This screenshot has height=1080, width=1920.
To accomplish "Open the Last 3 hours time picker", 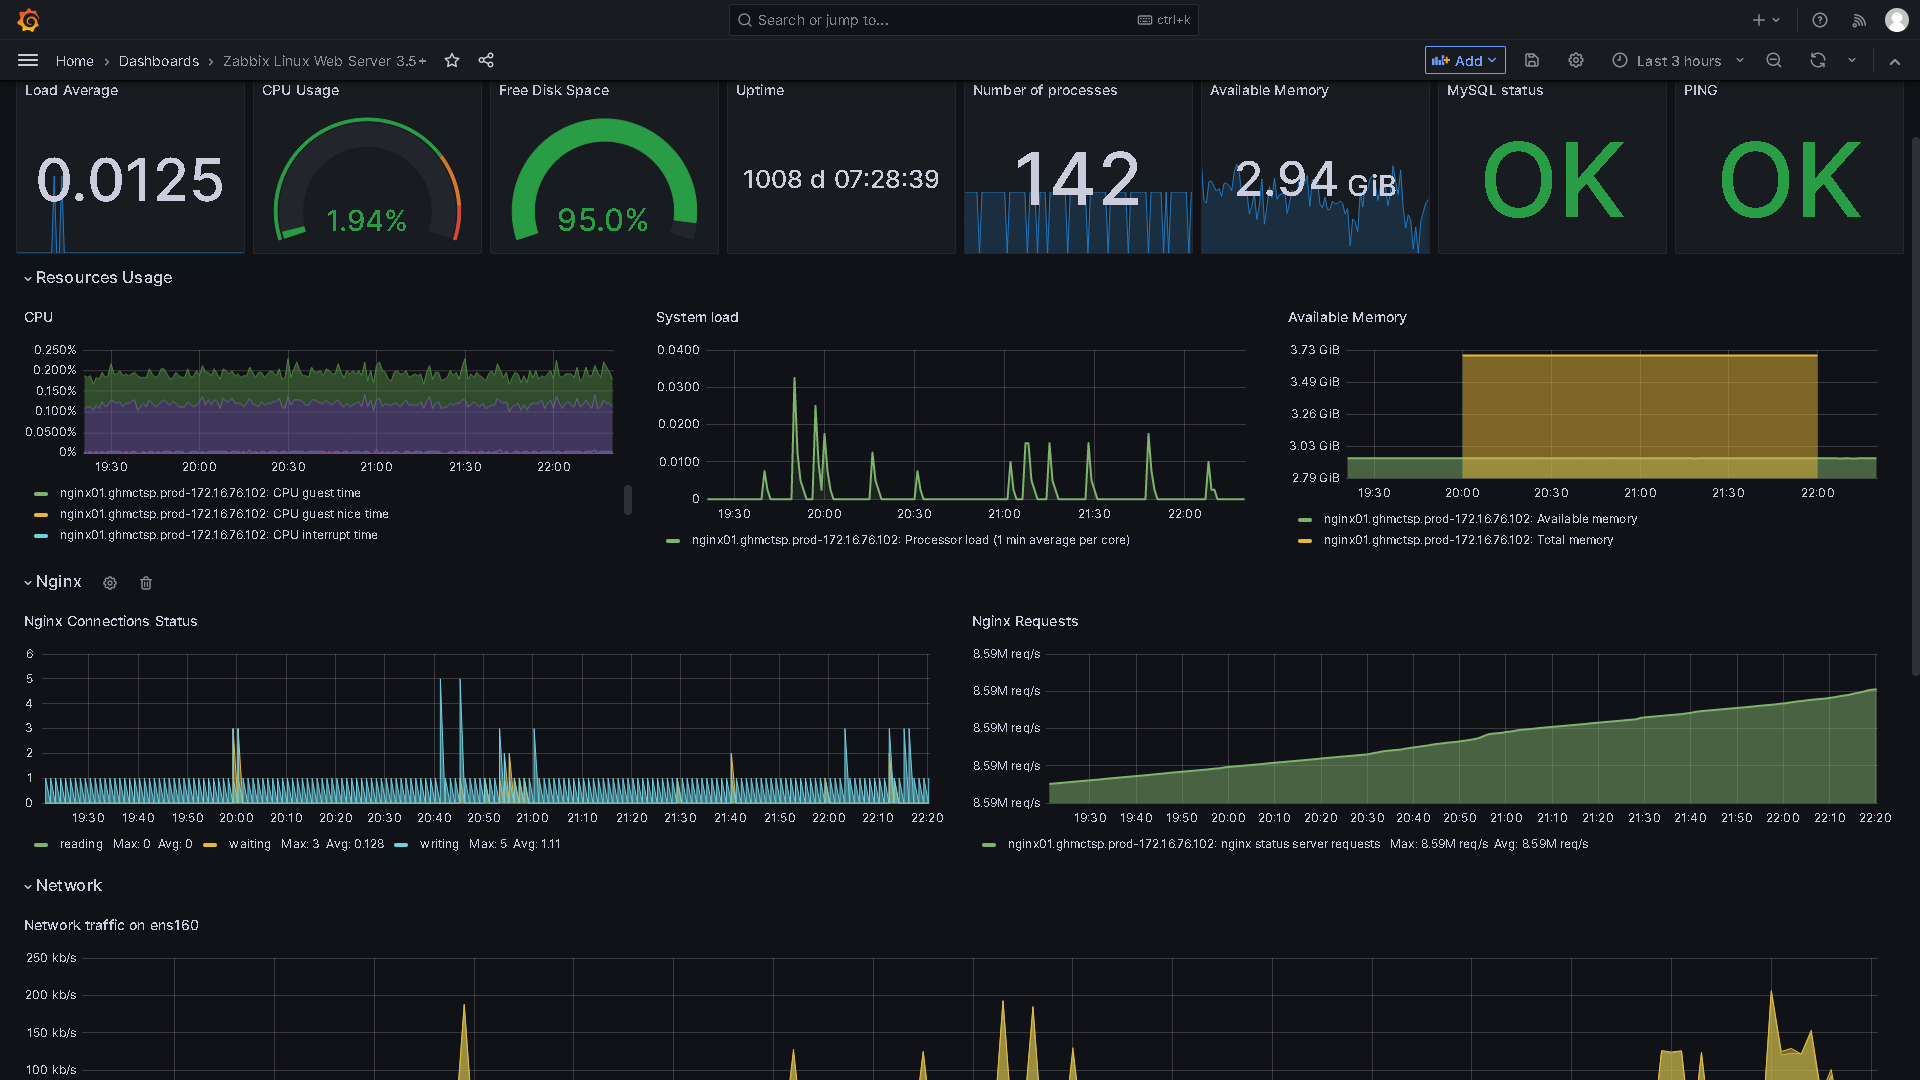I will pyautogui.click(x=1677, y=61).
